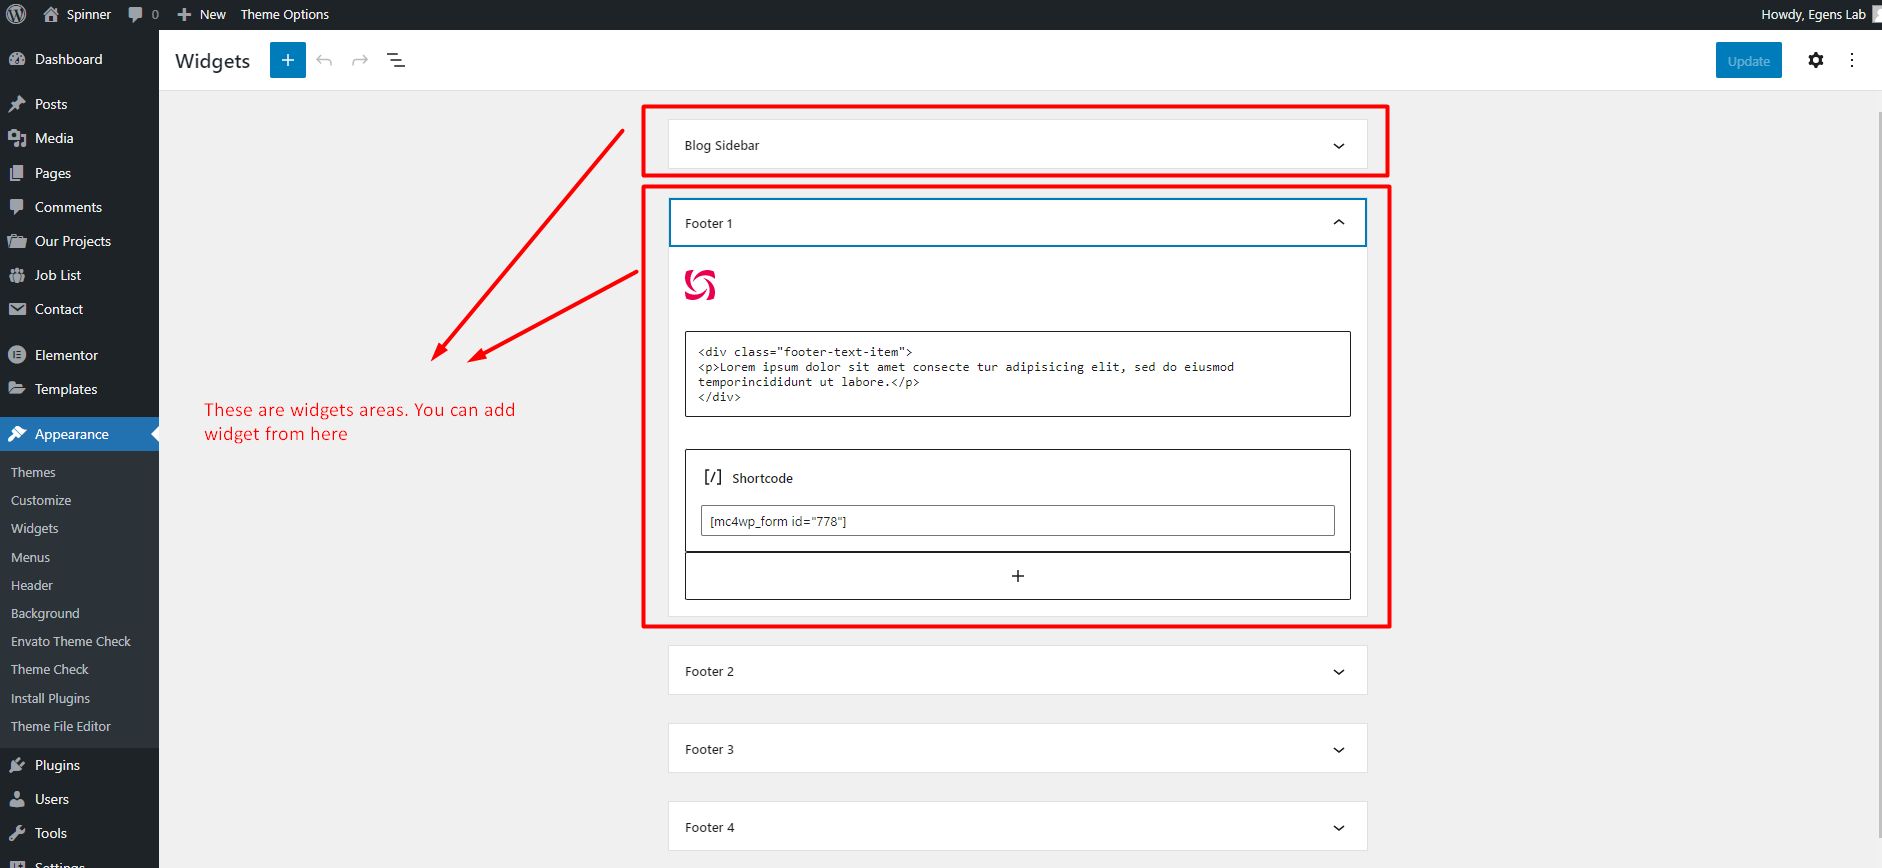Click the Contact envelope icon
The width and height of the screenshot is (1882, 868).
coord(17,309)
